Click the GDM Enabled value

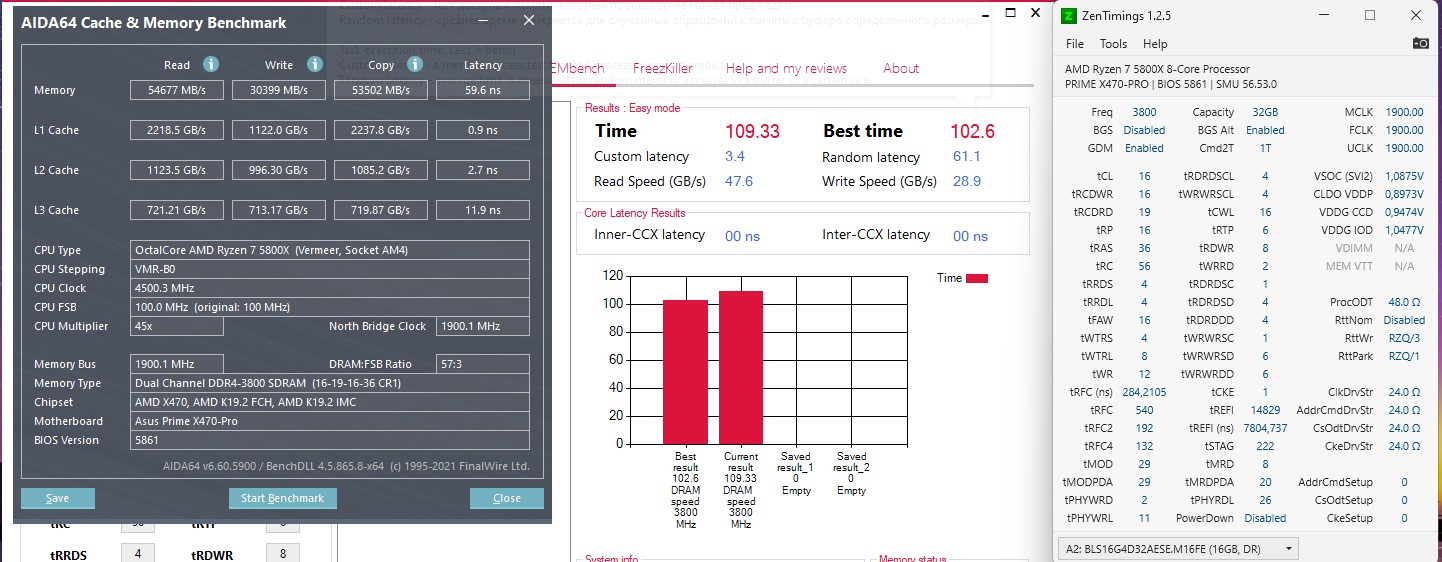1144,148
